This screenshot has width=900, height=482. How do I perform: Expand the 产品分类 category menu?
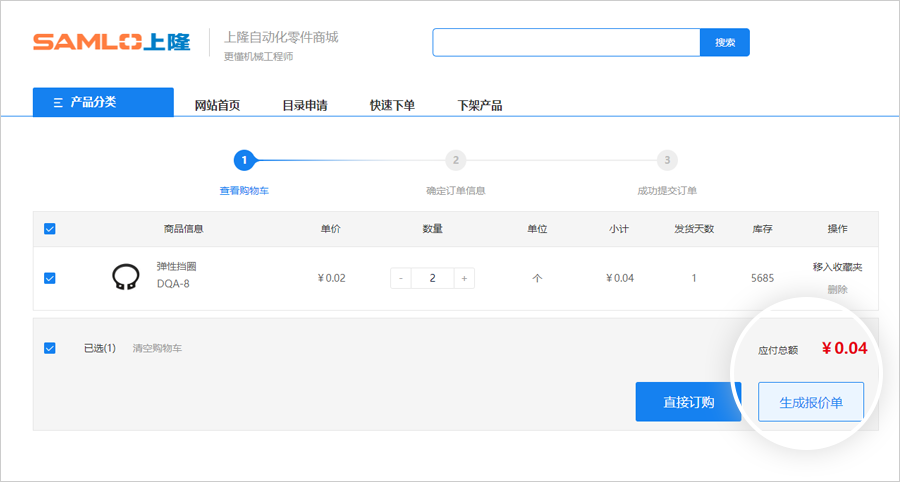[x=103, y=102]
